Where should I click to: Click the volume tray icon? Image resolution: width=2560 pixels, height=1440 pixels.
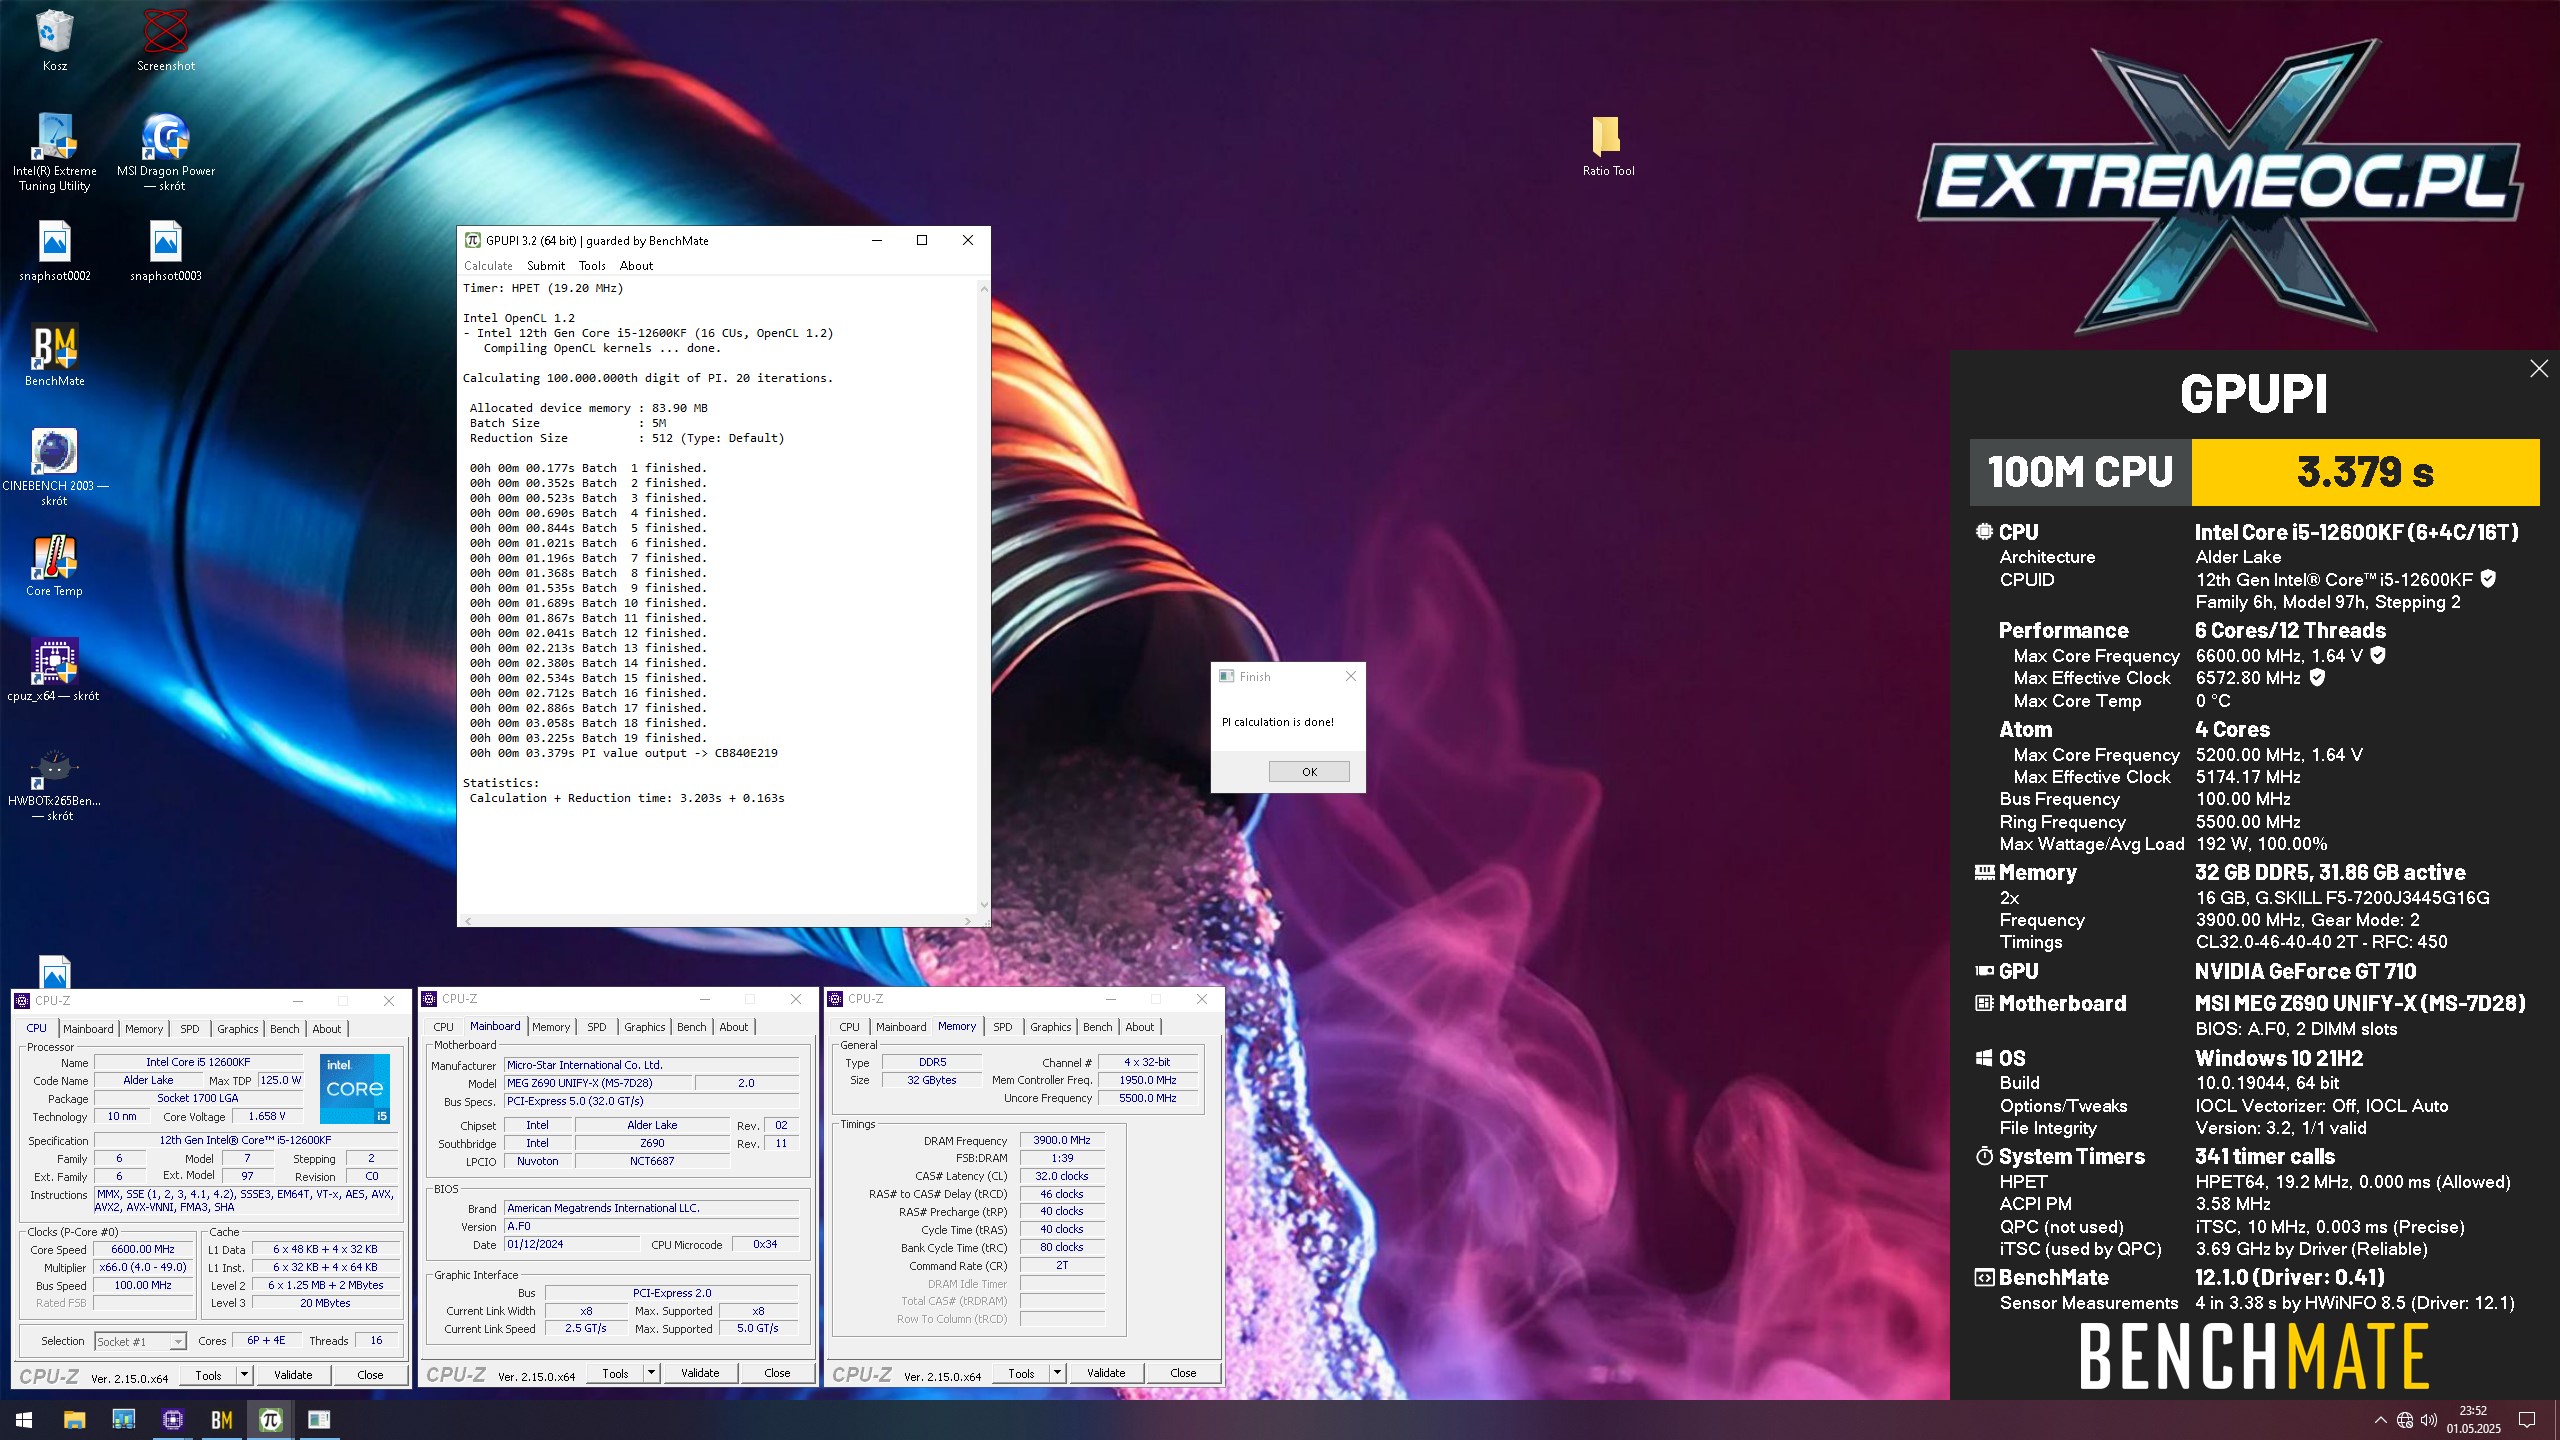pyautogui.click(x=2429, y=1420)
